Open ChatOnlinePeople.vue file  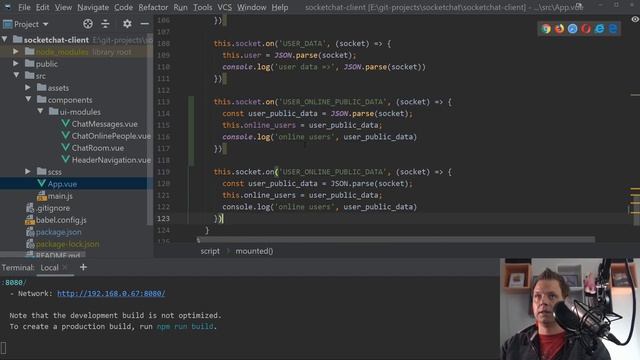(111, 136)
